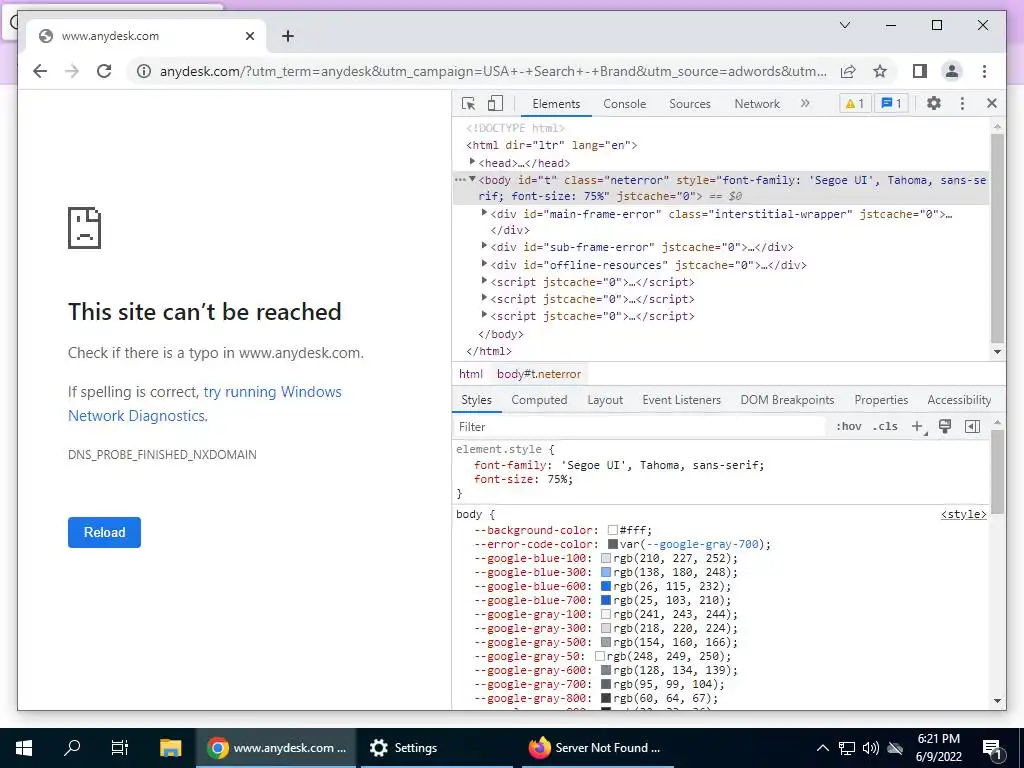The height and width of the screenshot is (768, 1024).
Task: Switch to Firefox Server Not Found window
Action: click(598, 748)
